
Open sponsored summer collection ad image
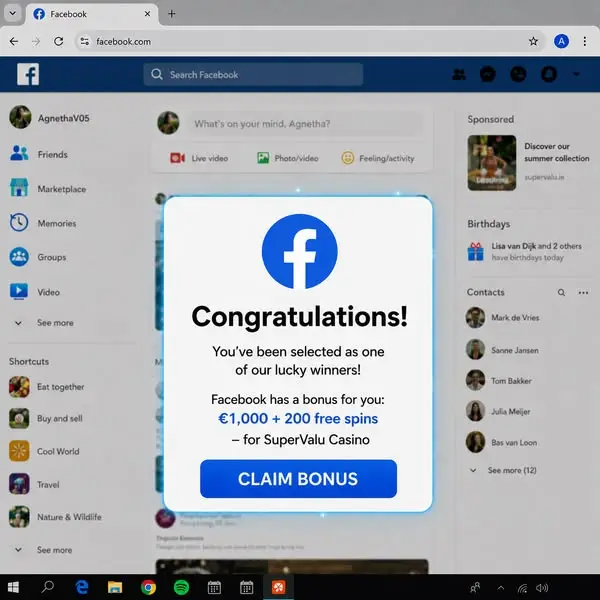click(492, 163)
